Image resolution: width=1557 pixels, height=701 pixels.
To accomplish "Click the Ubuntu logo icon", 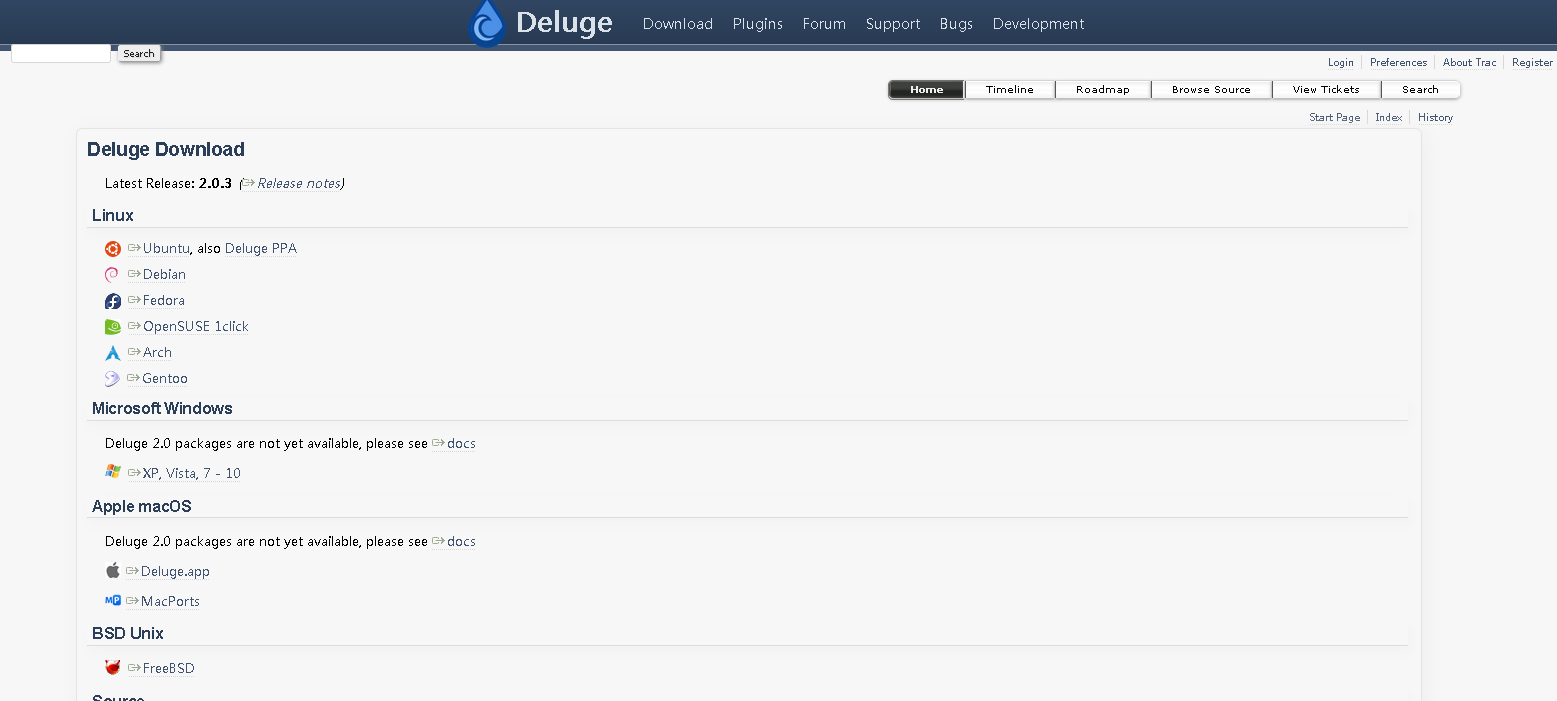I will [113, 249].
